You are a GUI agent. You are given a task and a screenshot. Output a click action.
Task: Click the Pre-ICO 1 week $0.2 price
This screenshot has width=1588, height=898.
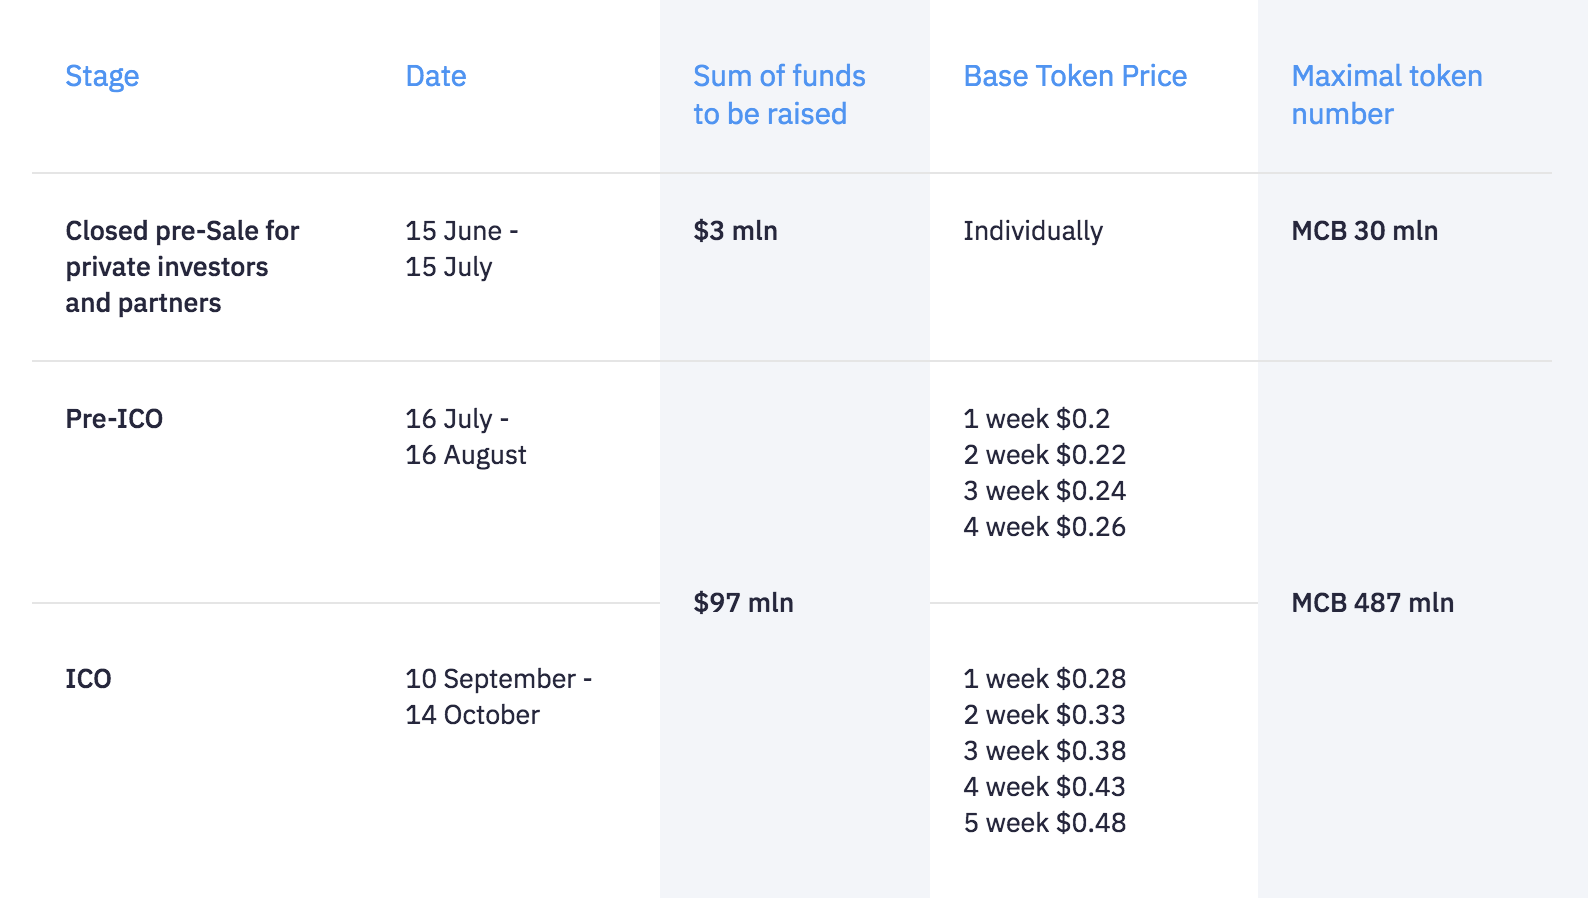1036,419
